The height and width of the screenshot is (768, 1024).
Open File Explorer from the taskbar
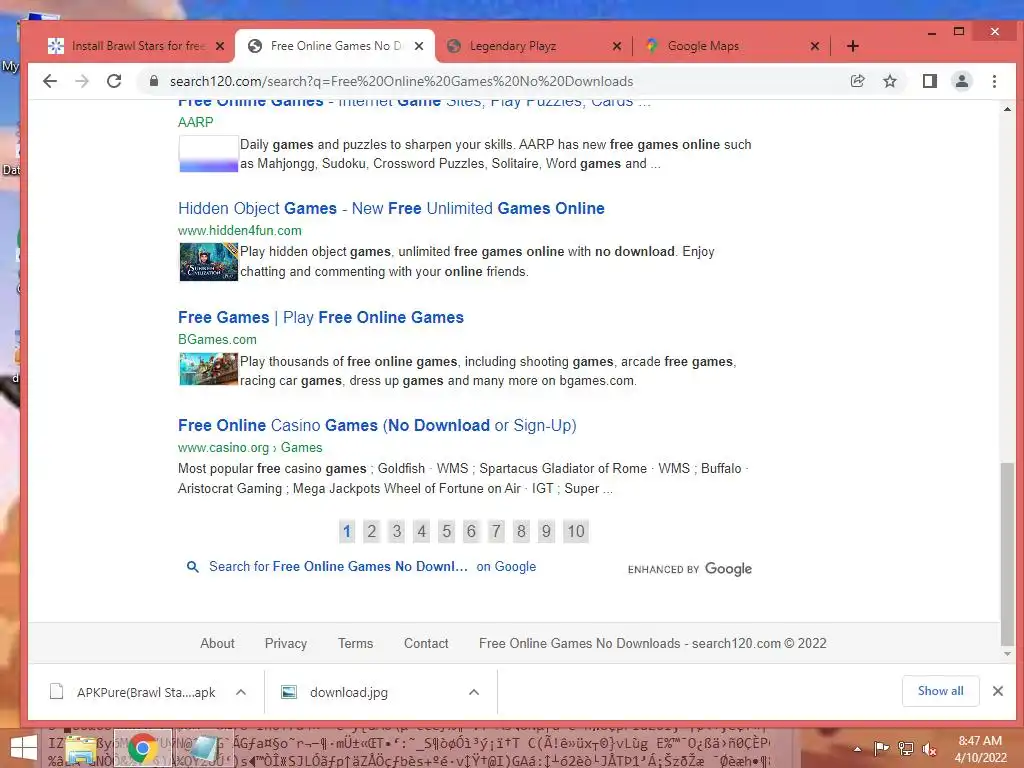point(81,748)
